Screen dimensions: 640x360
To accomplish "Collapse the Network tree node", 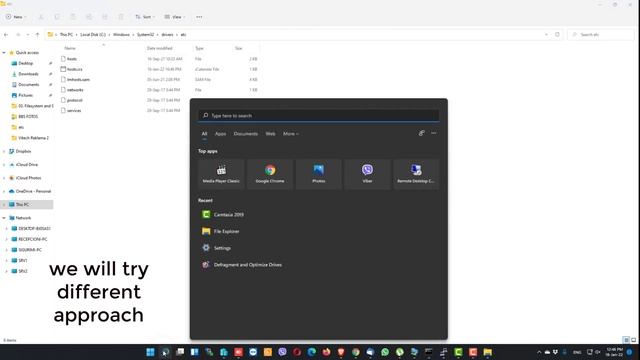I will (4, 218).
